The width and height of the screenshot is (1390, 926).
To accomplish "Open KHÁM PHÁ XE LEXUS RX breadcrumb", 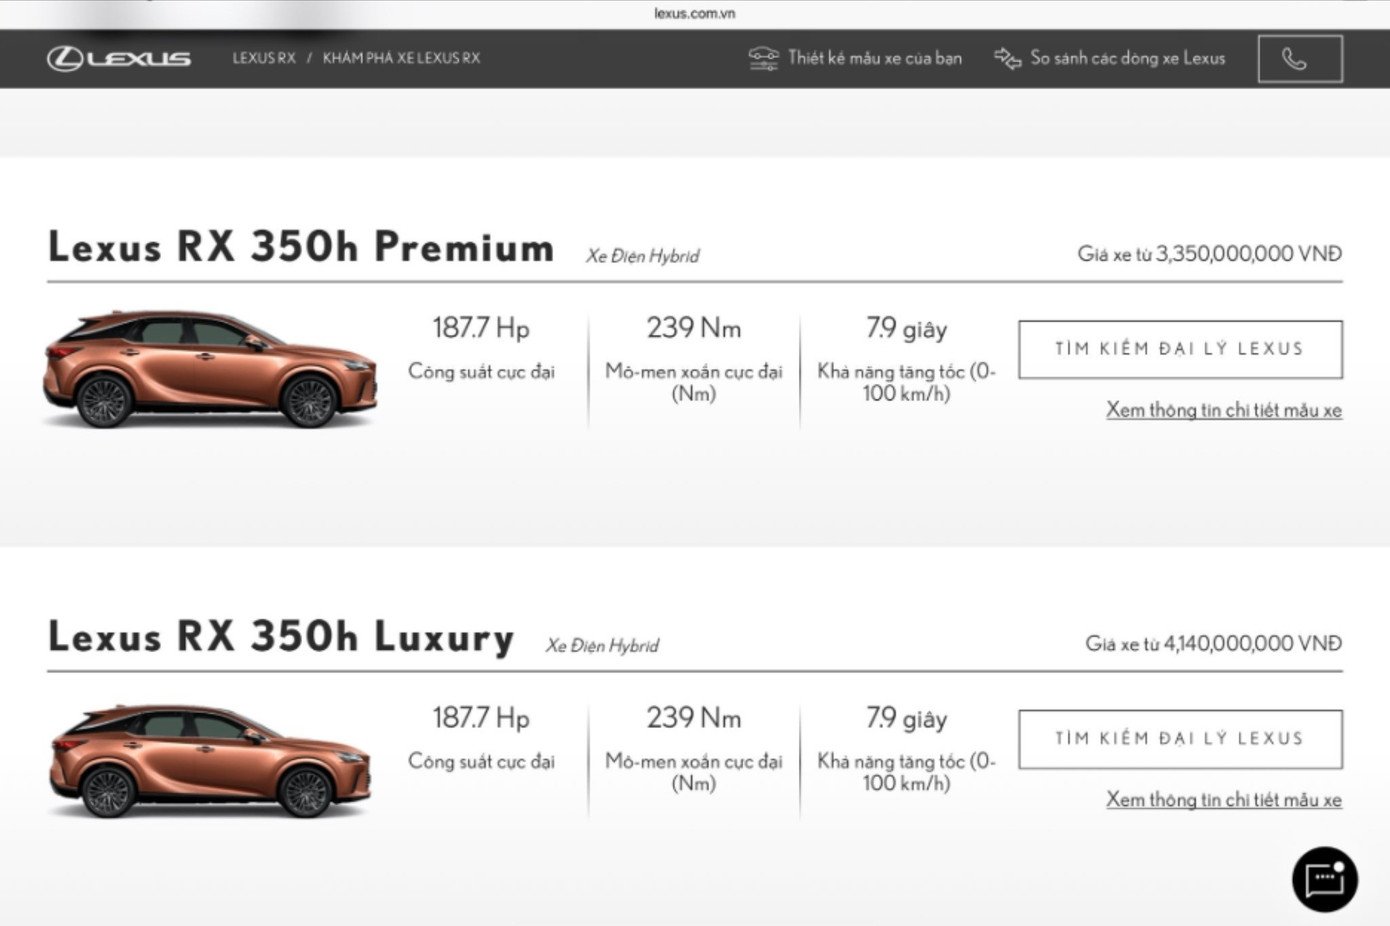I will 401,58.
